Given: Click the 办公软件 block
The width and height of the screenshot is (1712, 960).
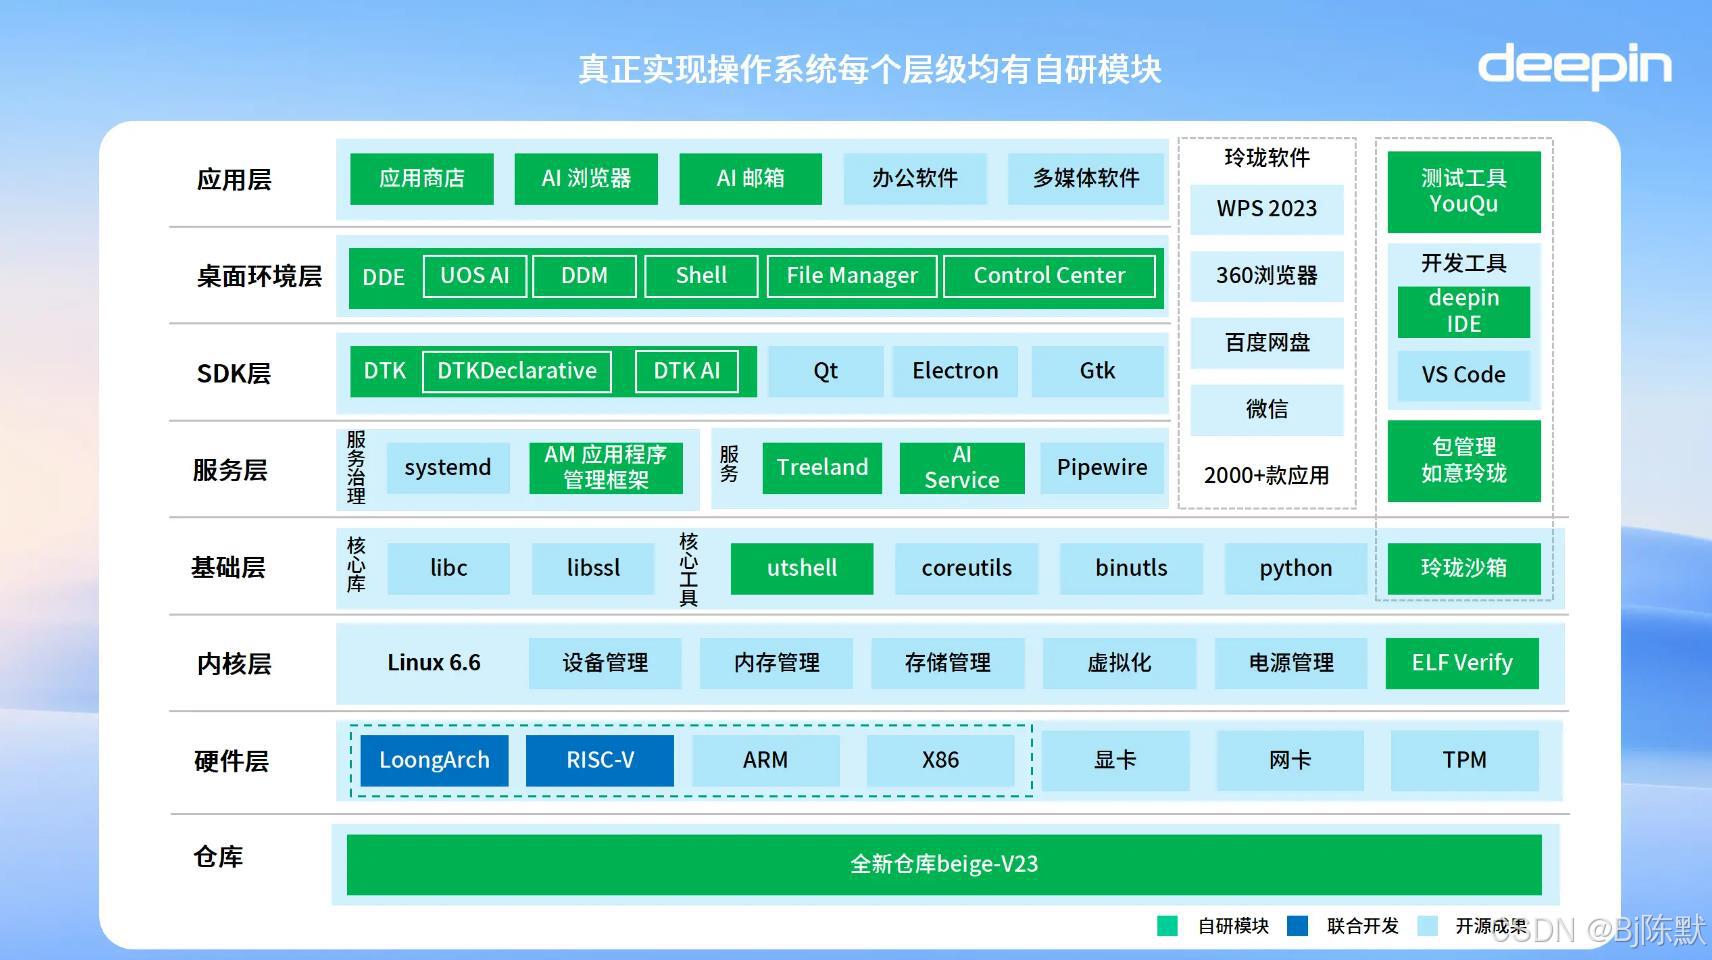Looking at the screenshot, I should click(915, 179).
